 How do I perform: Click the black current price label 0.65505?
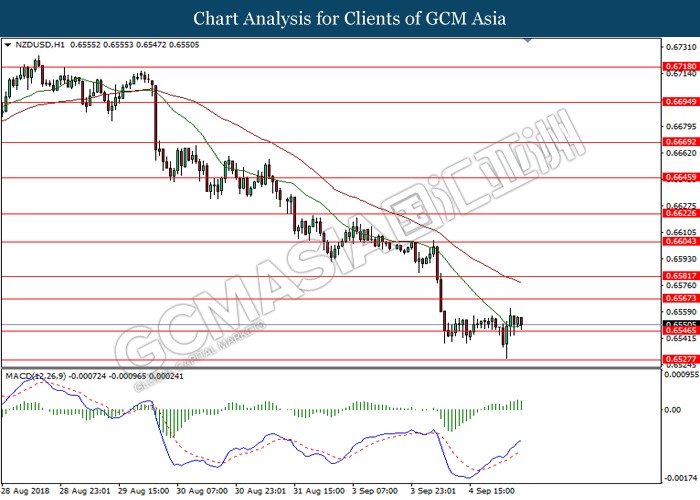(680, 324)
